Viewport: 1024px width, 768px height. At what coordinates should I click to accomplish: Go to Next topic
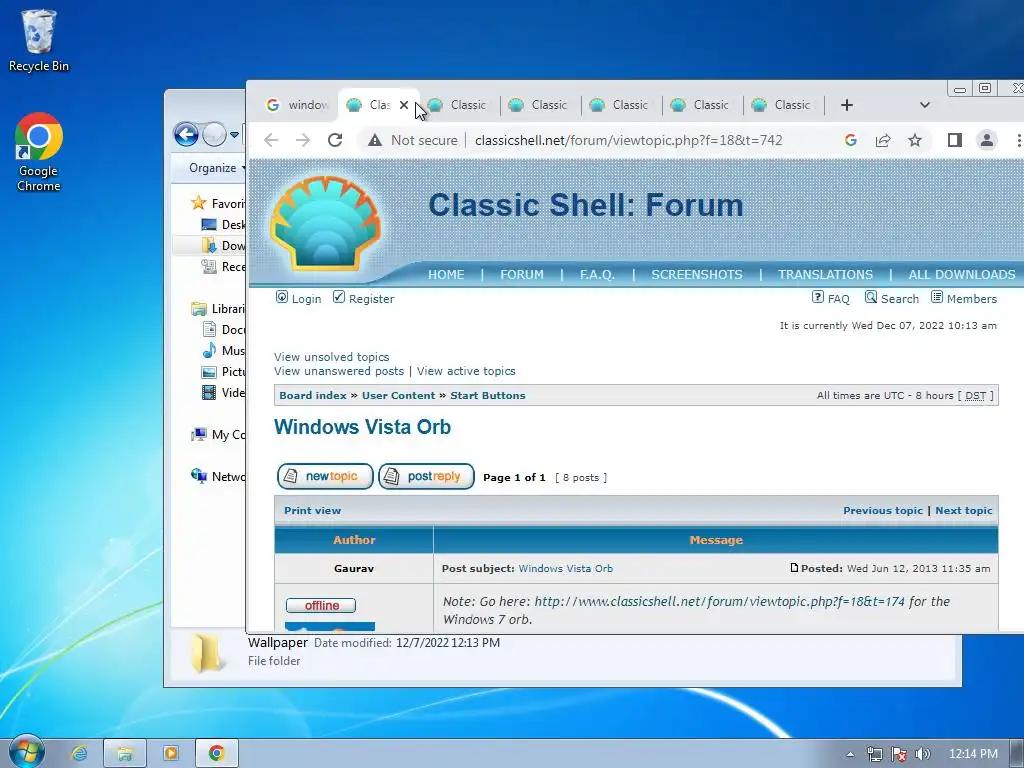point(964,511)
